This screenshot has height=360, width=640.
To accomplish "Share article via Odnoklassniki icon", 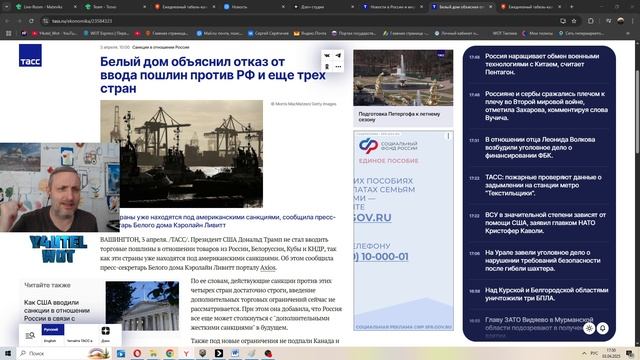I will 327,67.
